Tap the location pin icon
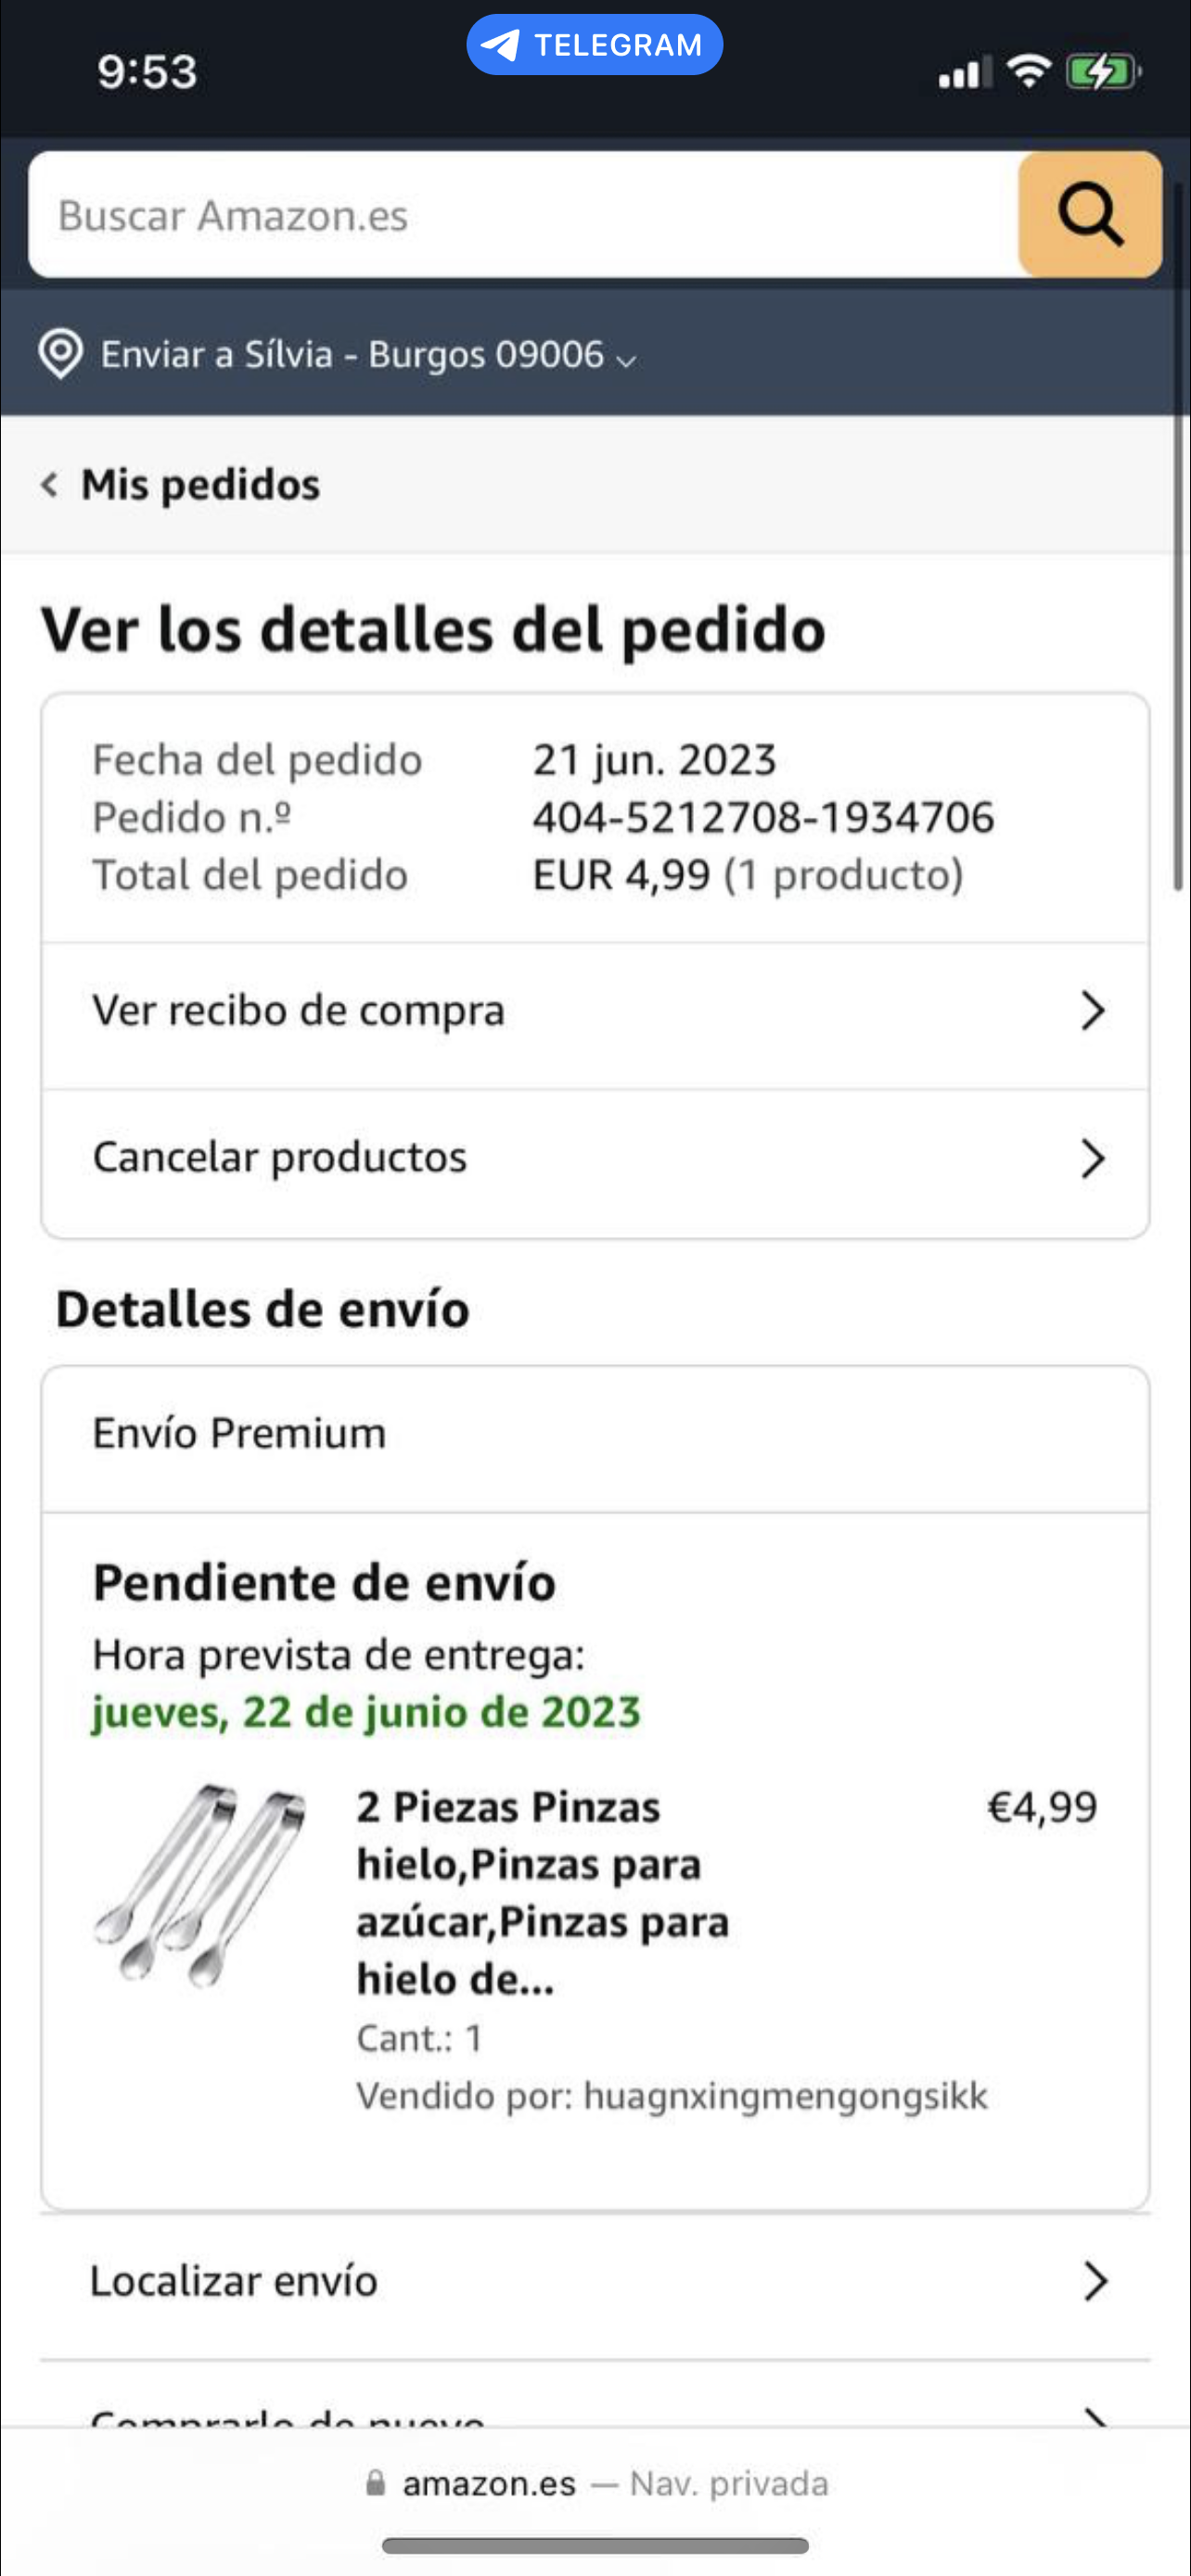1191x2576 pixels. (x=60, y=353)
